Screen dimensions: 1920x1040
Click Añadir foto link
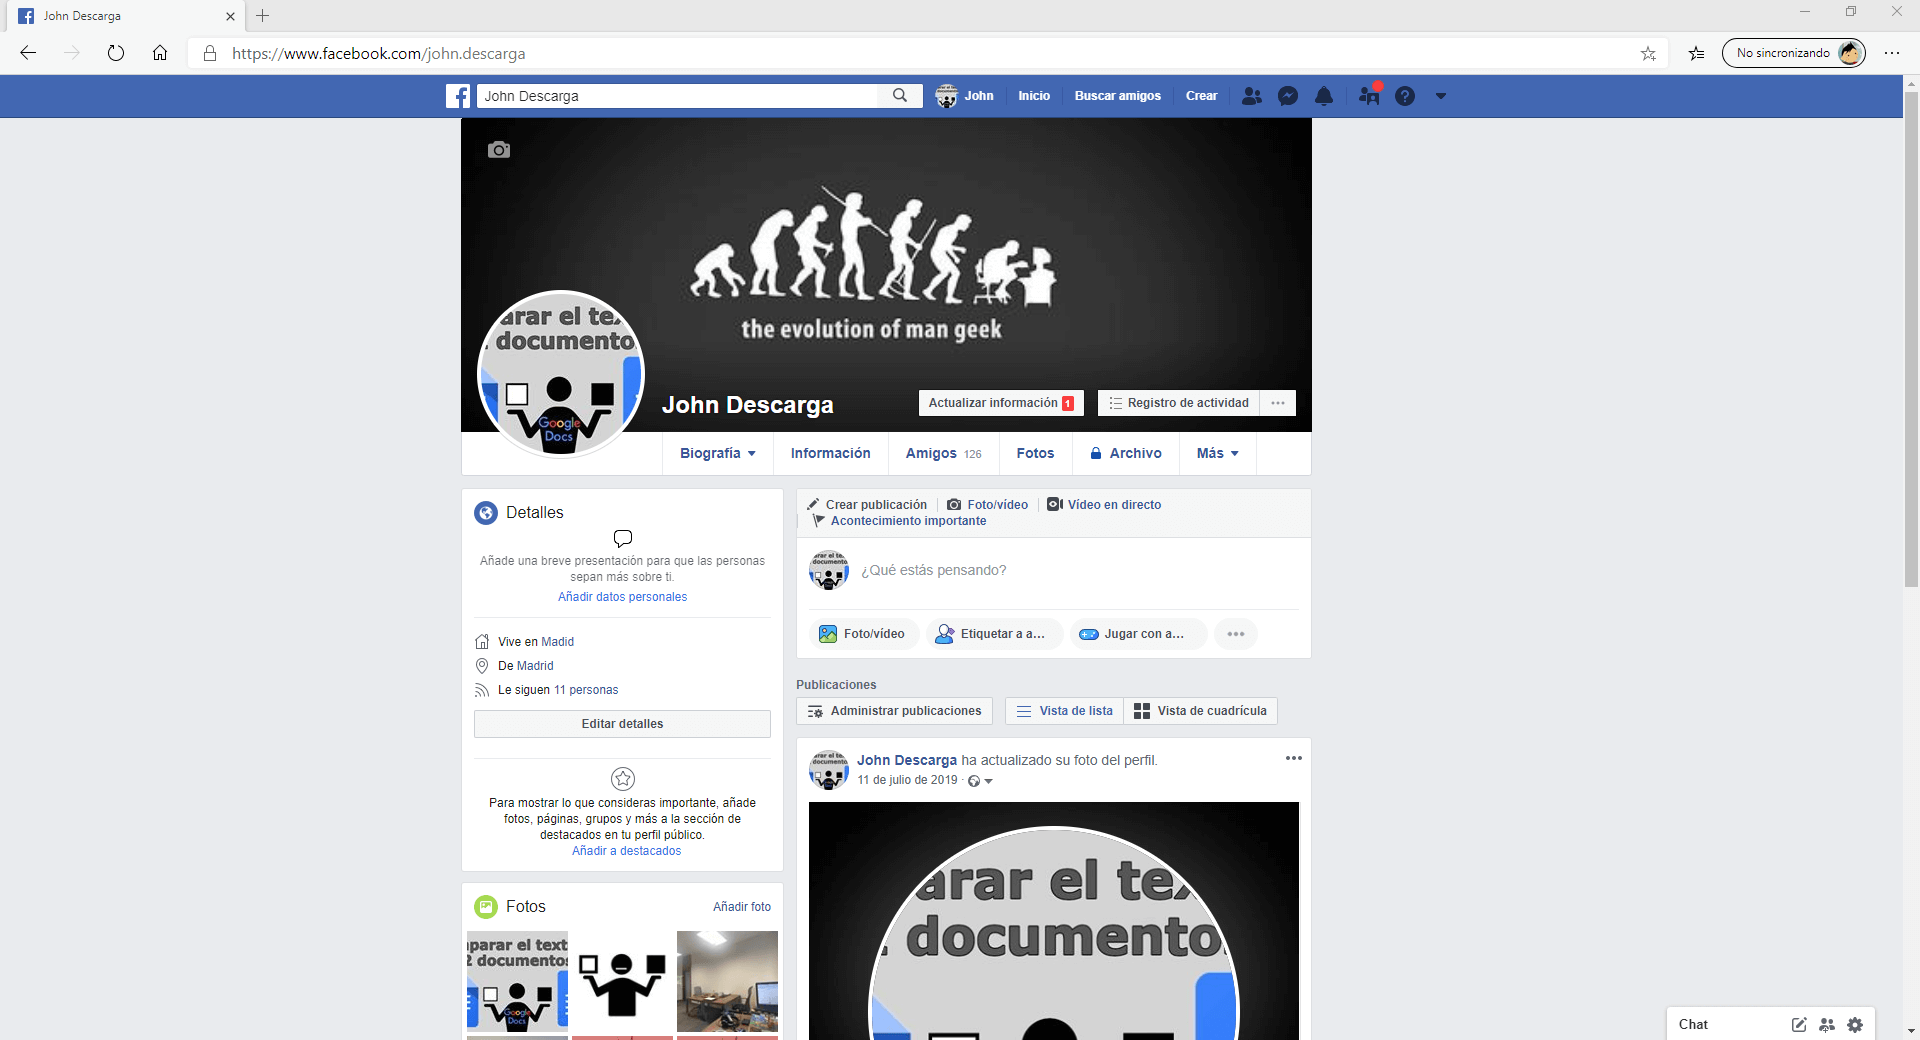coord(742,907)
